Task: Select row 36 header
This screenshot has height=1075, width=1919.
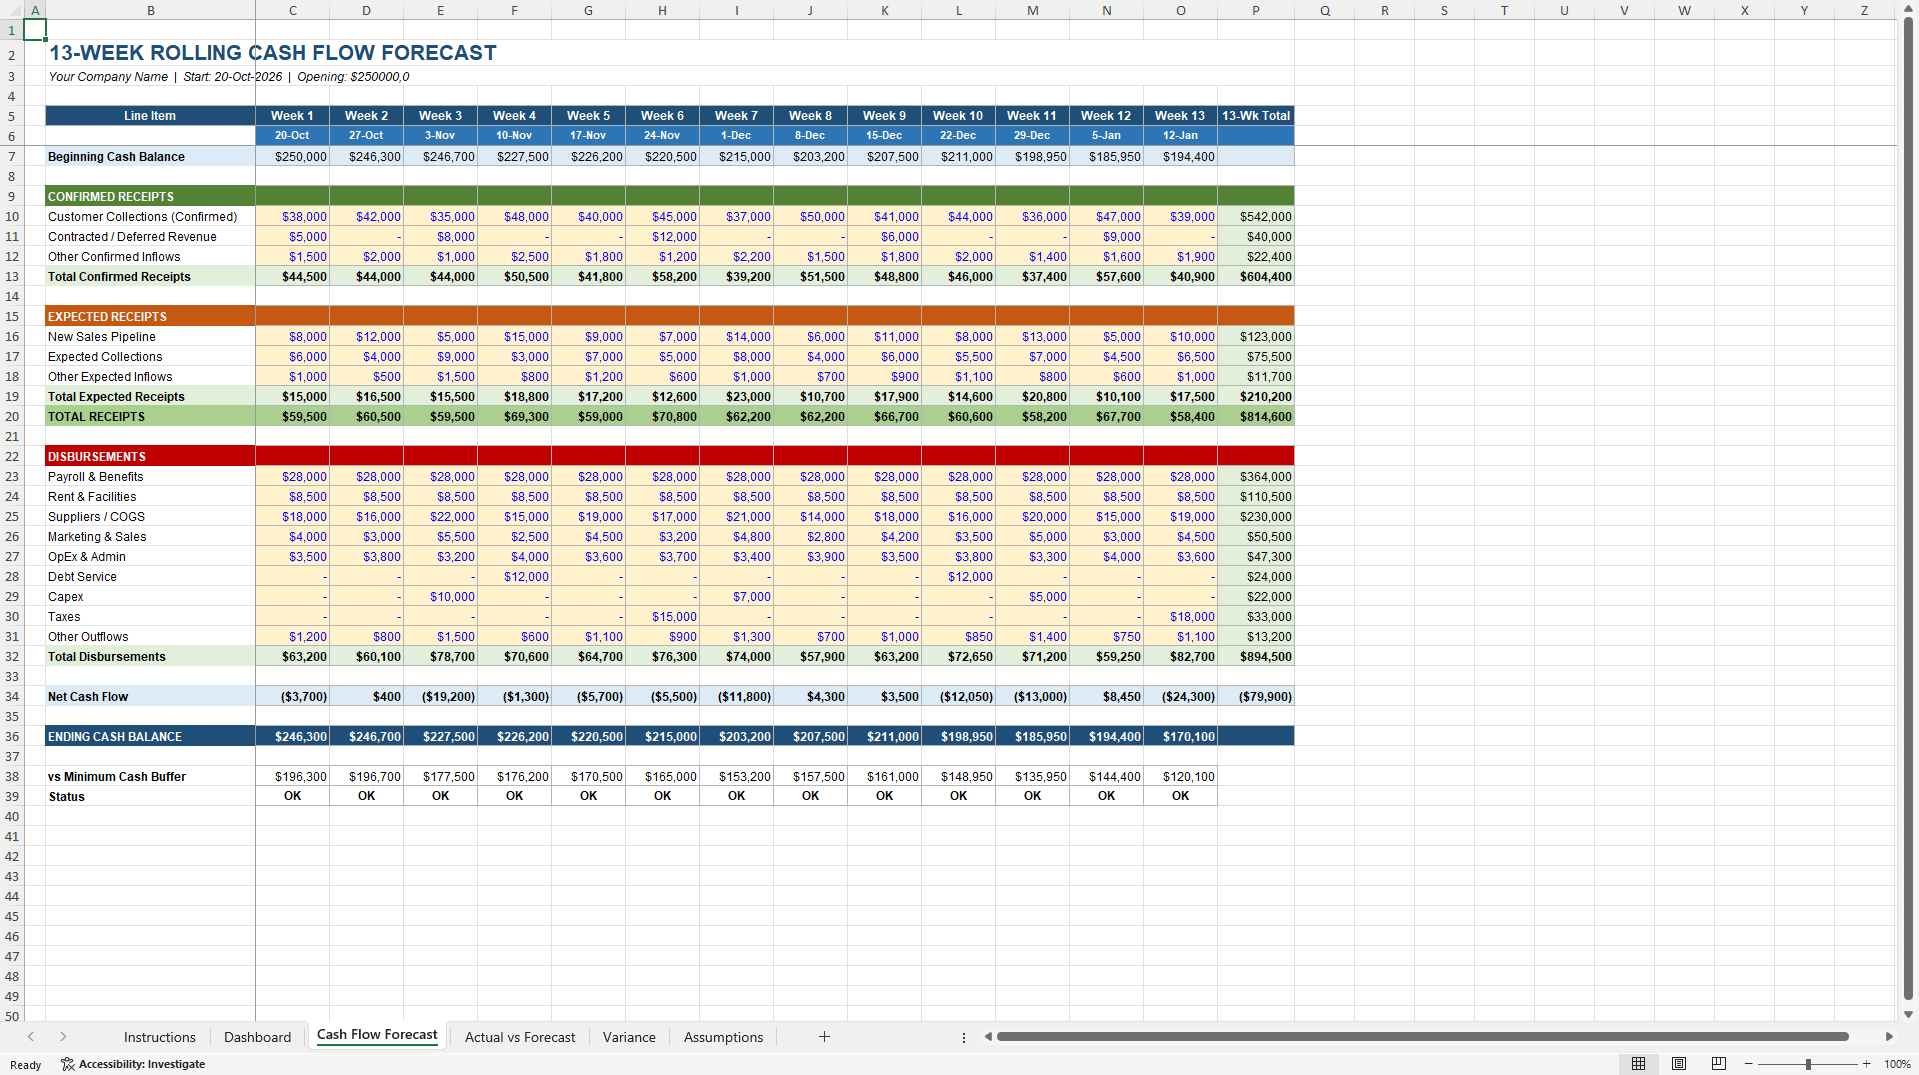Action: (x=12, y=736)
